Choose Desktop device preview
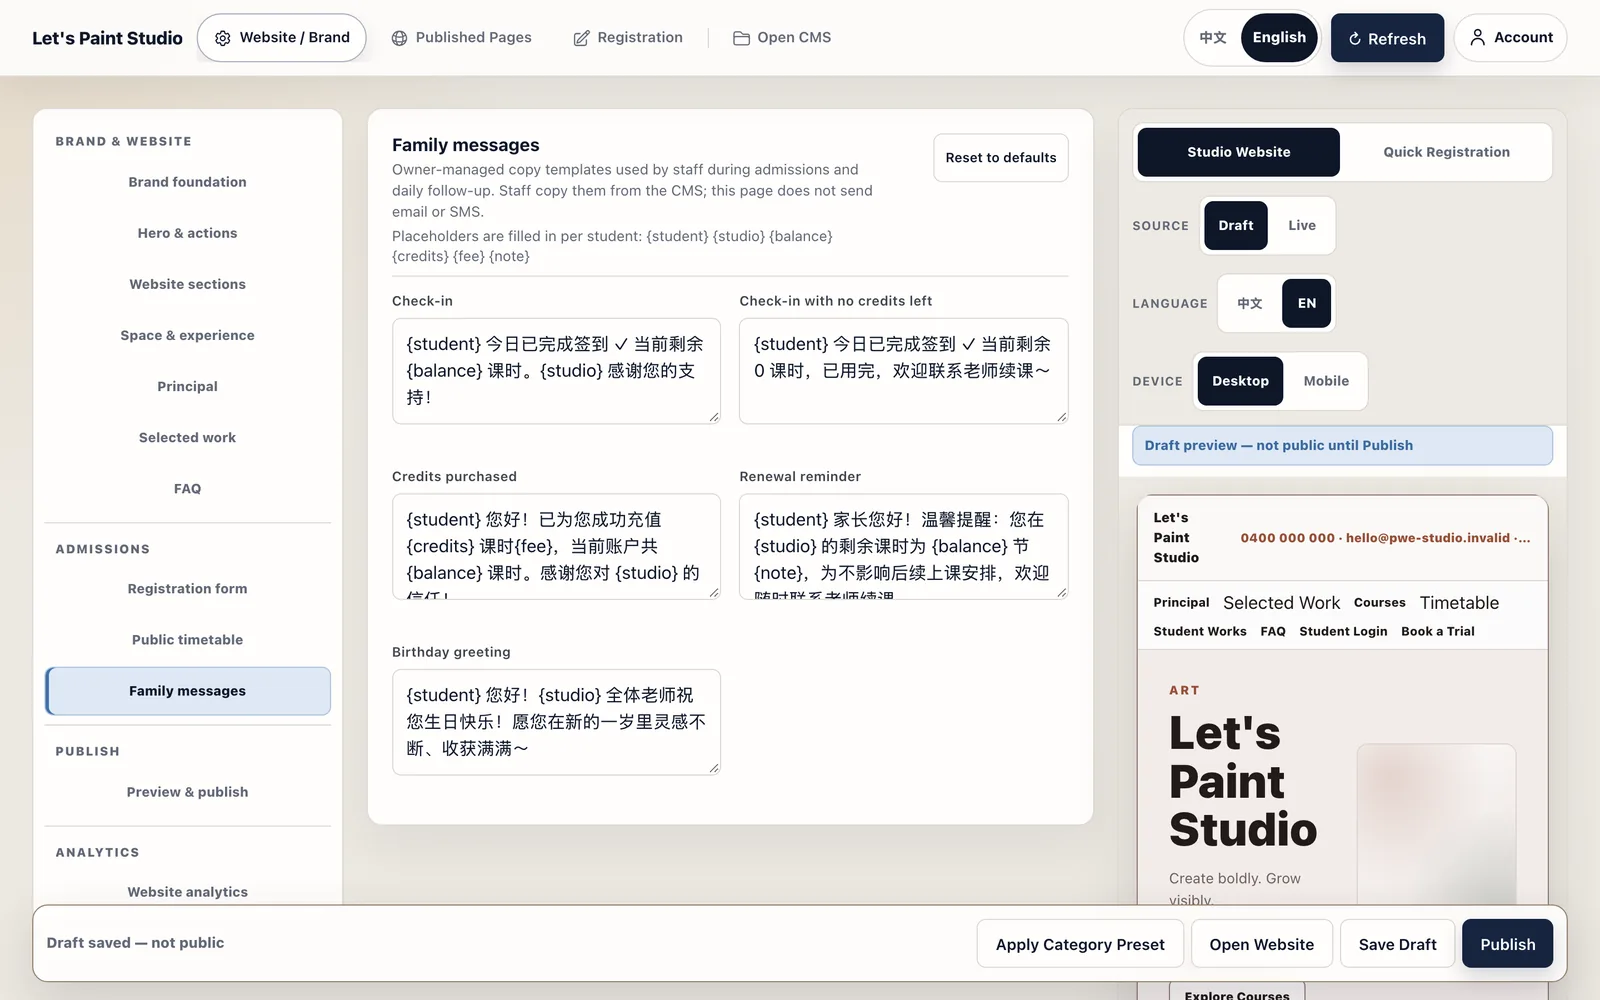Viewport: 1600px width, 1000px height. (1240, 381)
